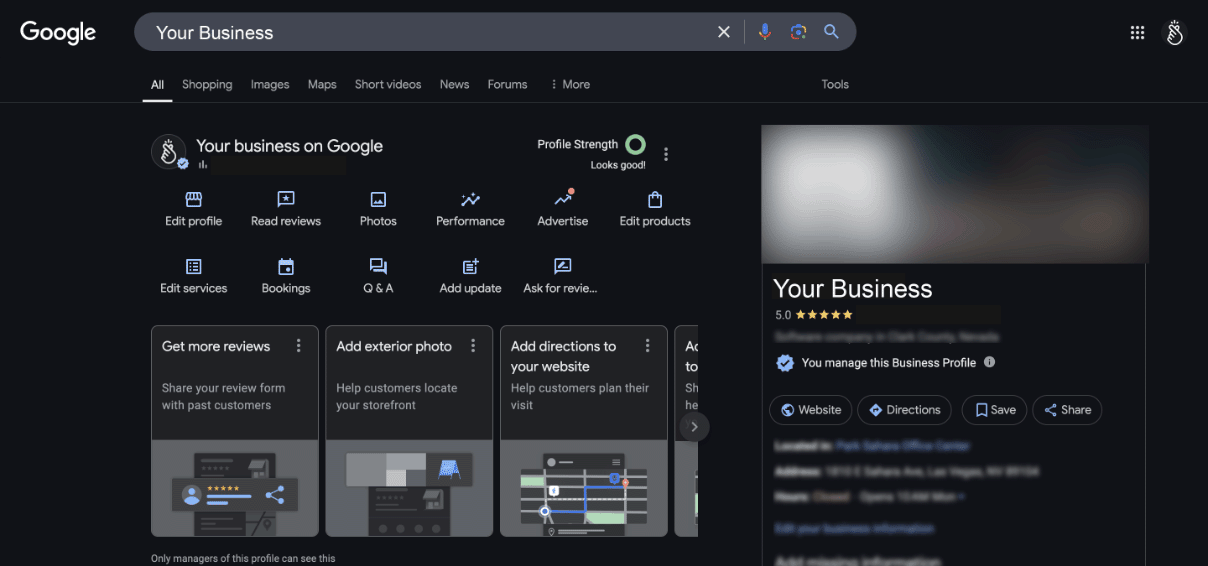The width and height of the screenshot is (1208, 566).
Task: Clear the search box text
Action: (x=724, y=32)
